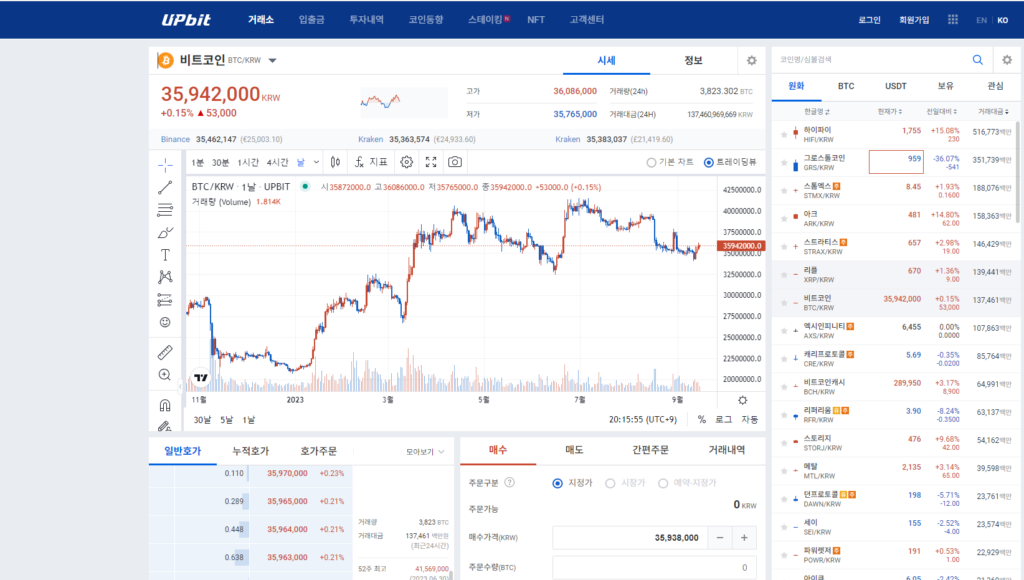Select the trend line drawing tool
1024x580 pixels.
pyautogui.click(x=165, y=187)
